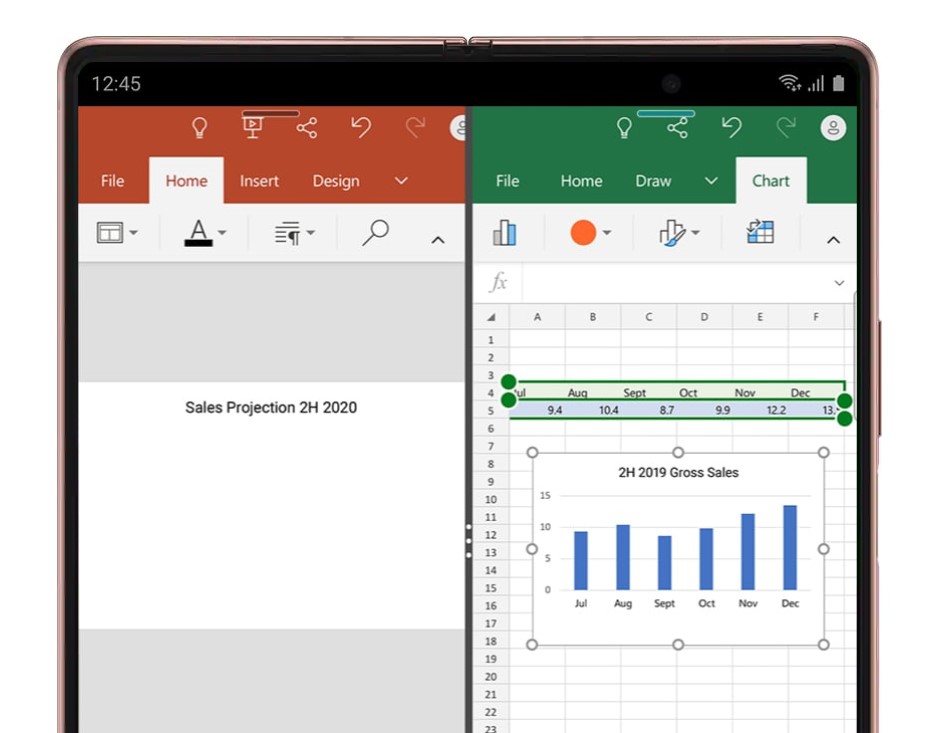Screen dimensions: 943x733
Task: Collapse the PowerPoint ribbon
Action: pyautogui.click(x=438, y=240)
